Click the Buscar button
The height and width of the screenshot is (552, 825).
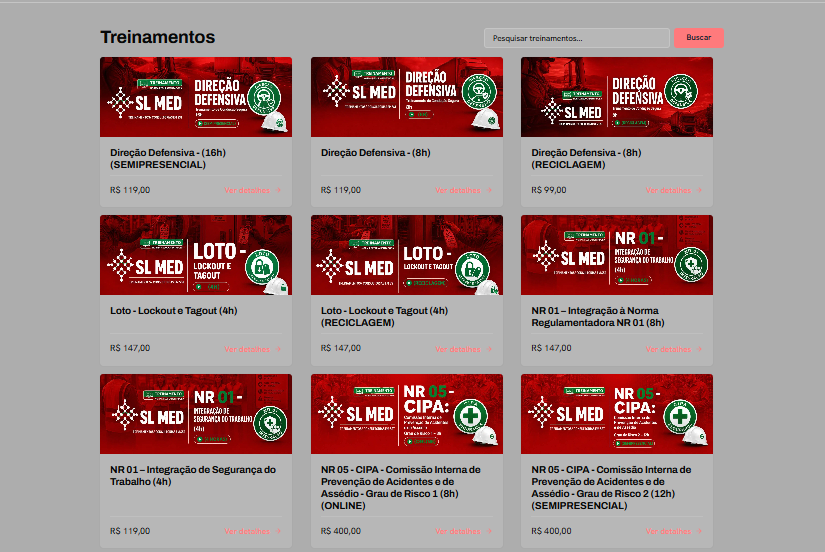699,38
